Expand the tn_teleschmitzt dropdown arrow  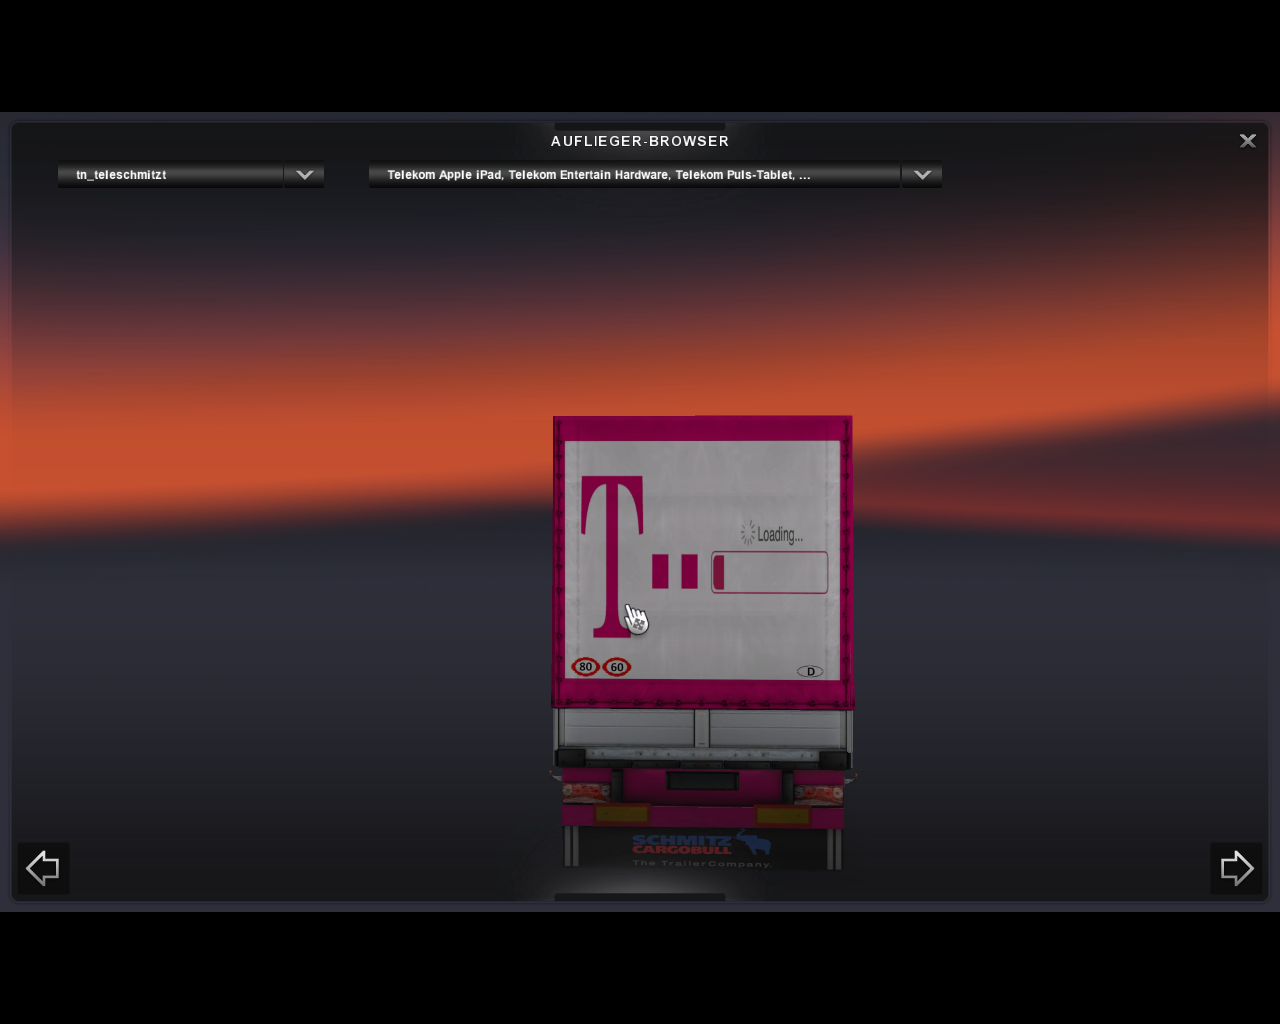pyautogui.click(x=304, y=175)
